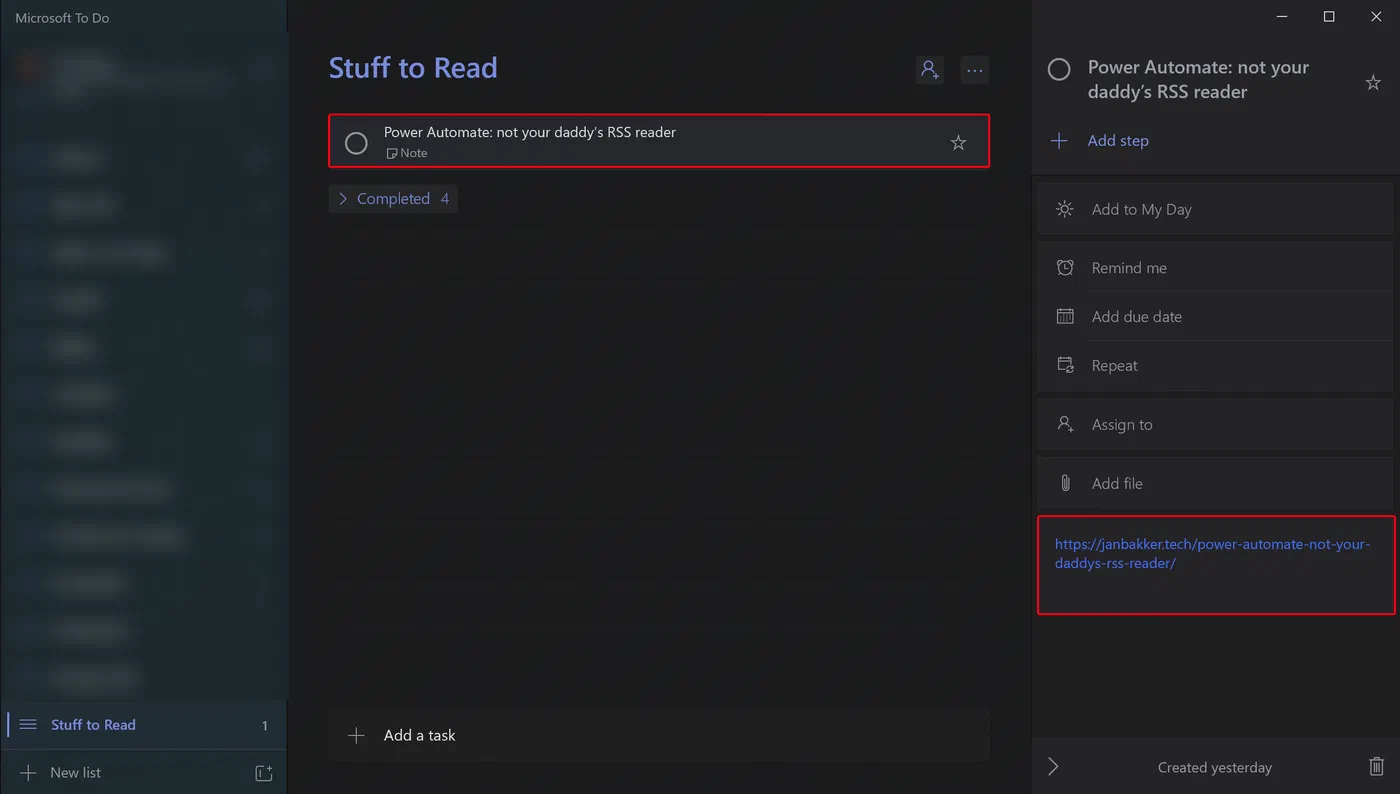This screenshot has height=794, width=1400.
Task: Click Add step in detail pane
Action: tap(1118, 141)
